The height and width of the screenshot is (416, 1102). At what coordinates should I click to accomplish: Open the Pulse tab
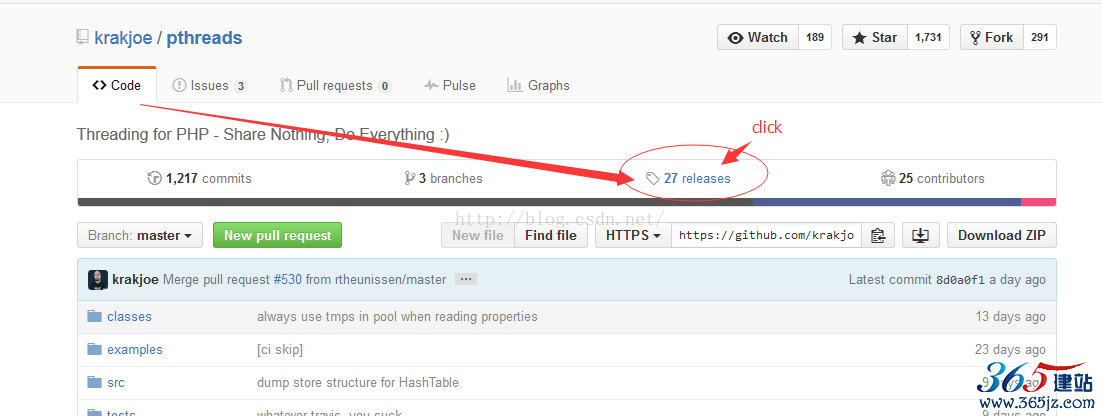[450, 86]
